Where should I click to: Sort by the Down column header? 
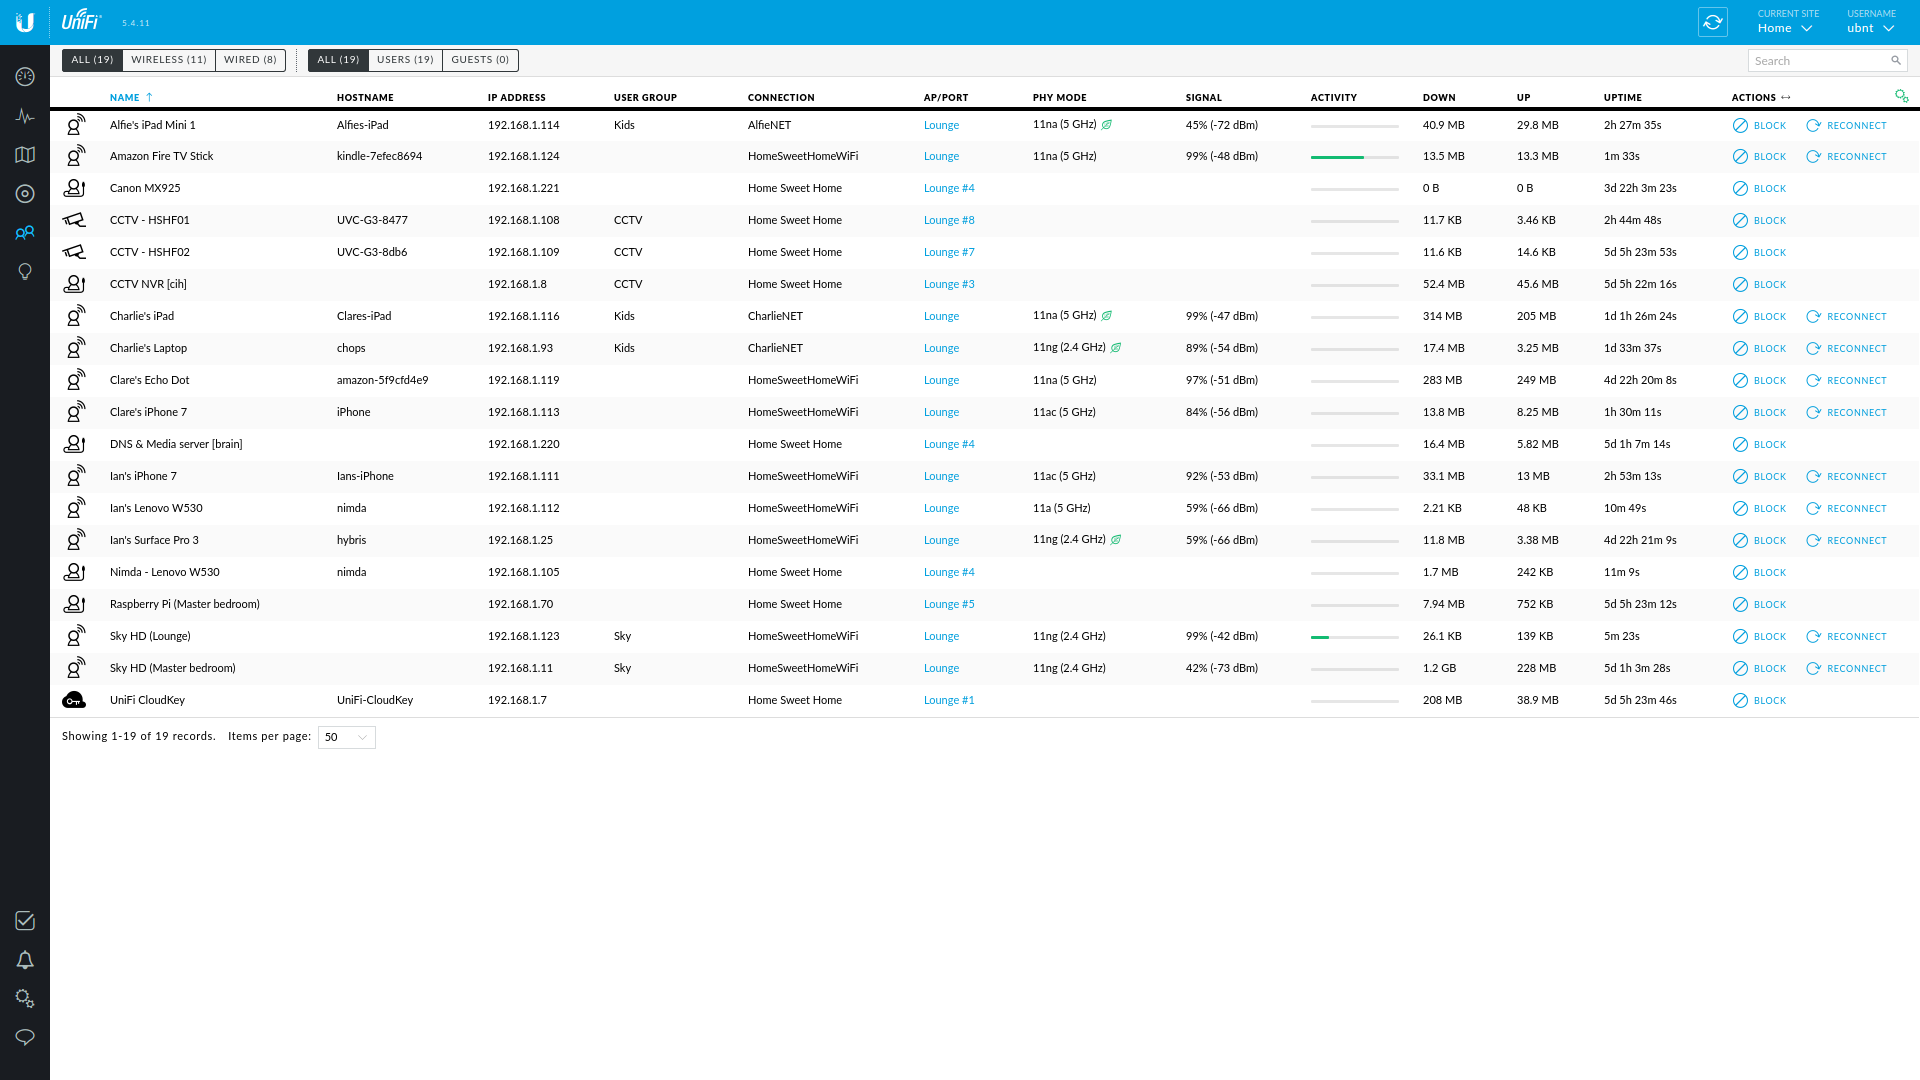pos(1439,97)
